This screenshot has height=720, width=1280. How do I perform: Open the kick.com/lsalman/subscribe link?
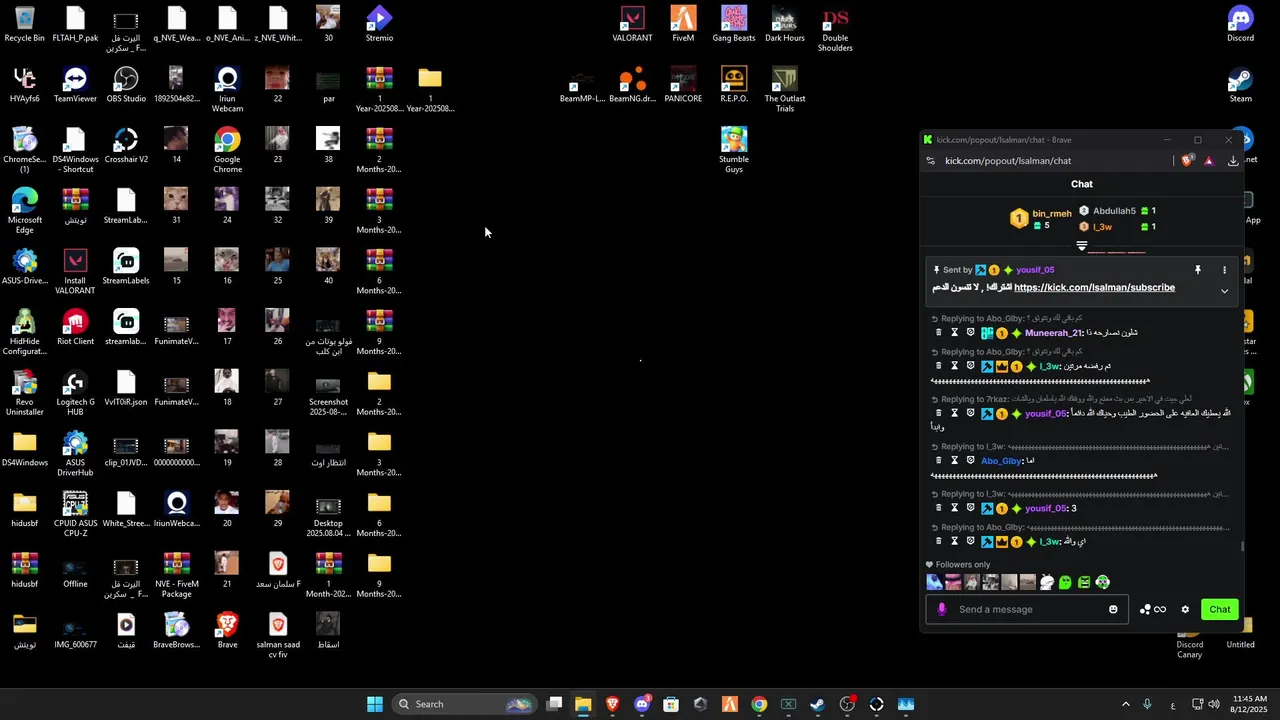[x=1094, y=288]
